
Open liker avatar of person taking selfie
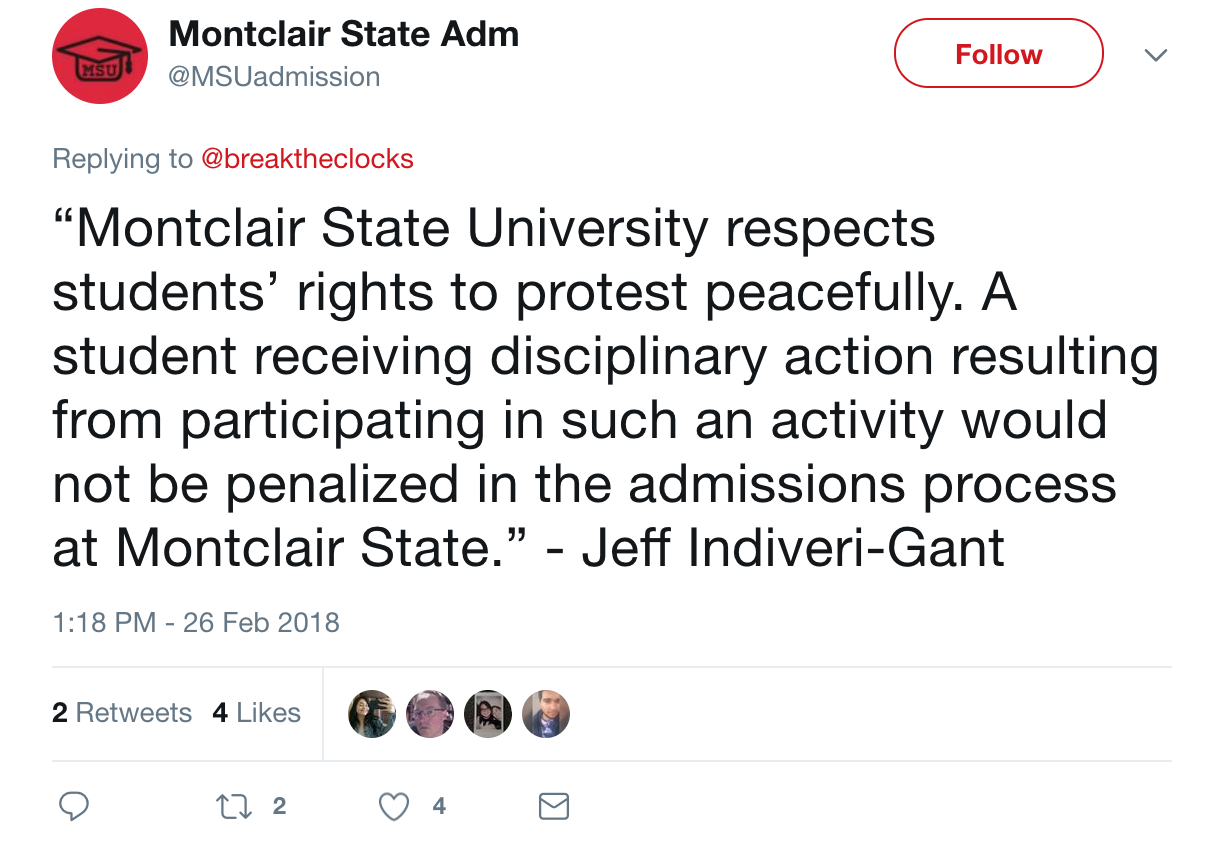[x=371, y=714]
